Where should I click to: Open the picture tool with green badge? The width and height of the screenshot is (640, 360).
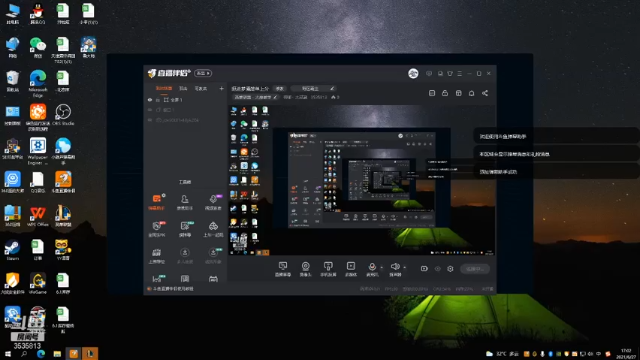click(x=185, y=229)
